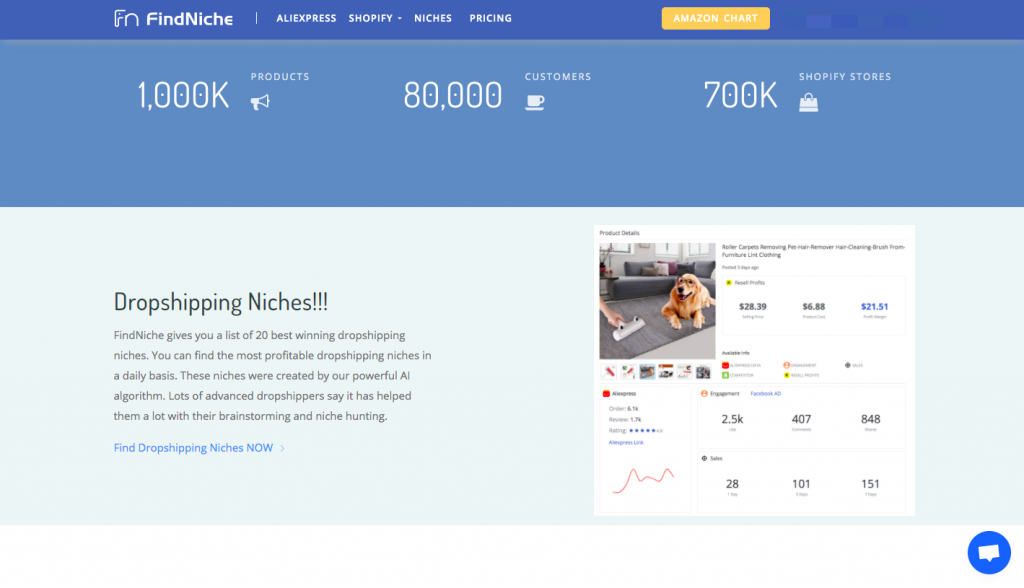Click the product title Roller Carpets Removing Pet-Hair-Remover
1024x588 pixels.
813,251
